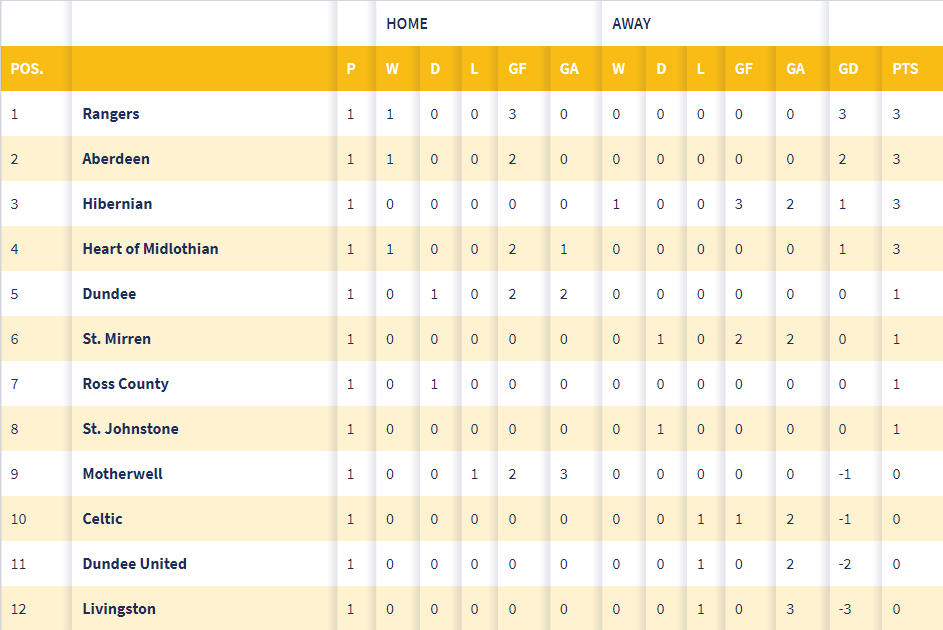The height and width of the screenshot is (630, 943).
Task: Click the Aberdeen team name
Action: pos(116,159)
